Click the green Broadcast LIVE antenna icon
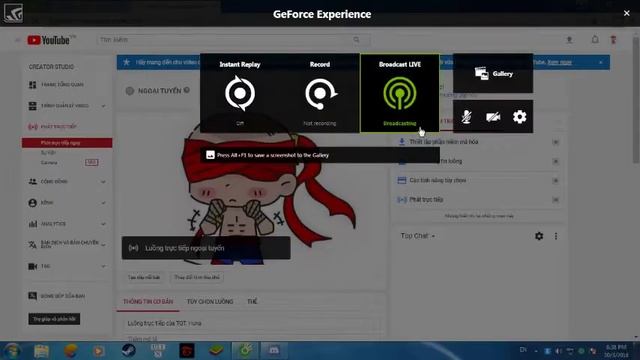The height and width of the screenshot is (360, 640). coord(400,93)
